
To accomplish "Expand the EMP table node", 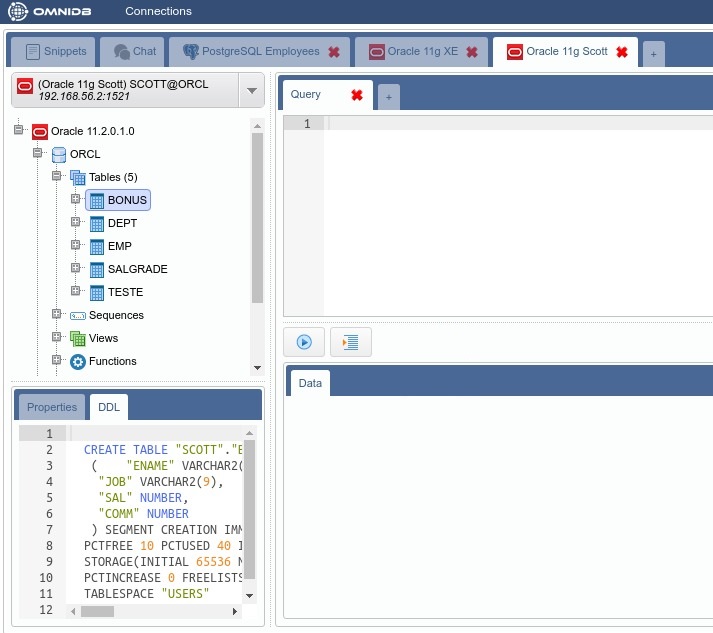I will pyautogui.click(x=75, y=245).
